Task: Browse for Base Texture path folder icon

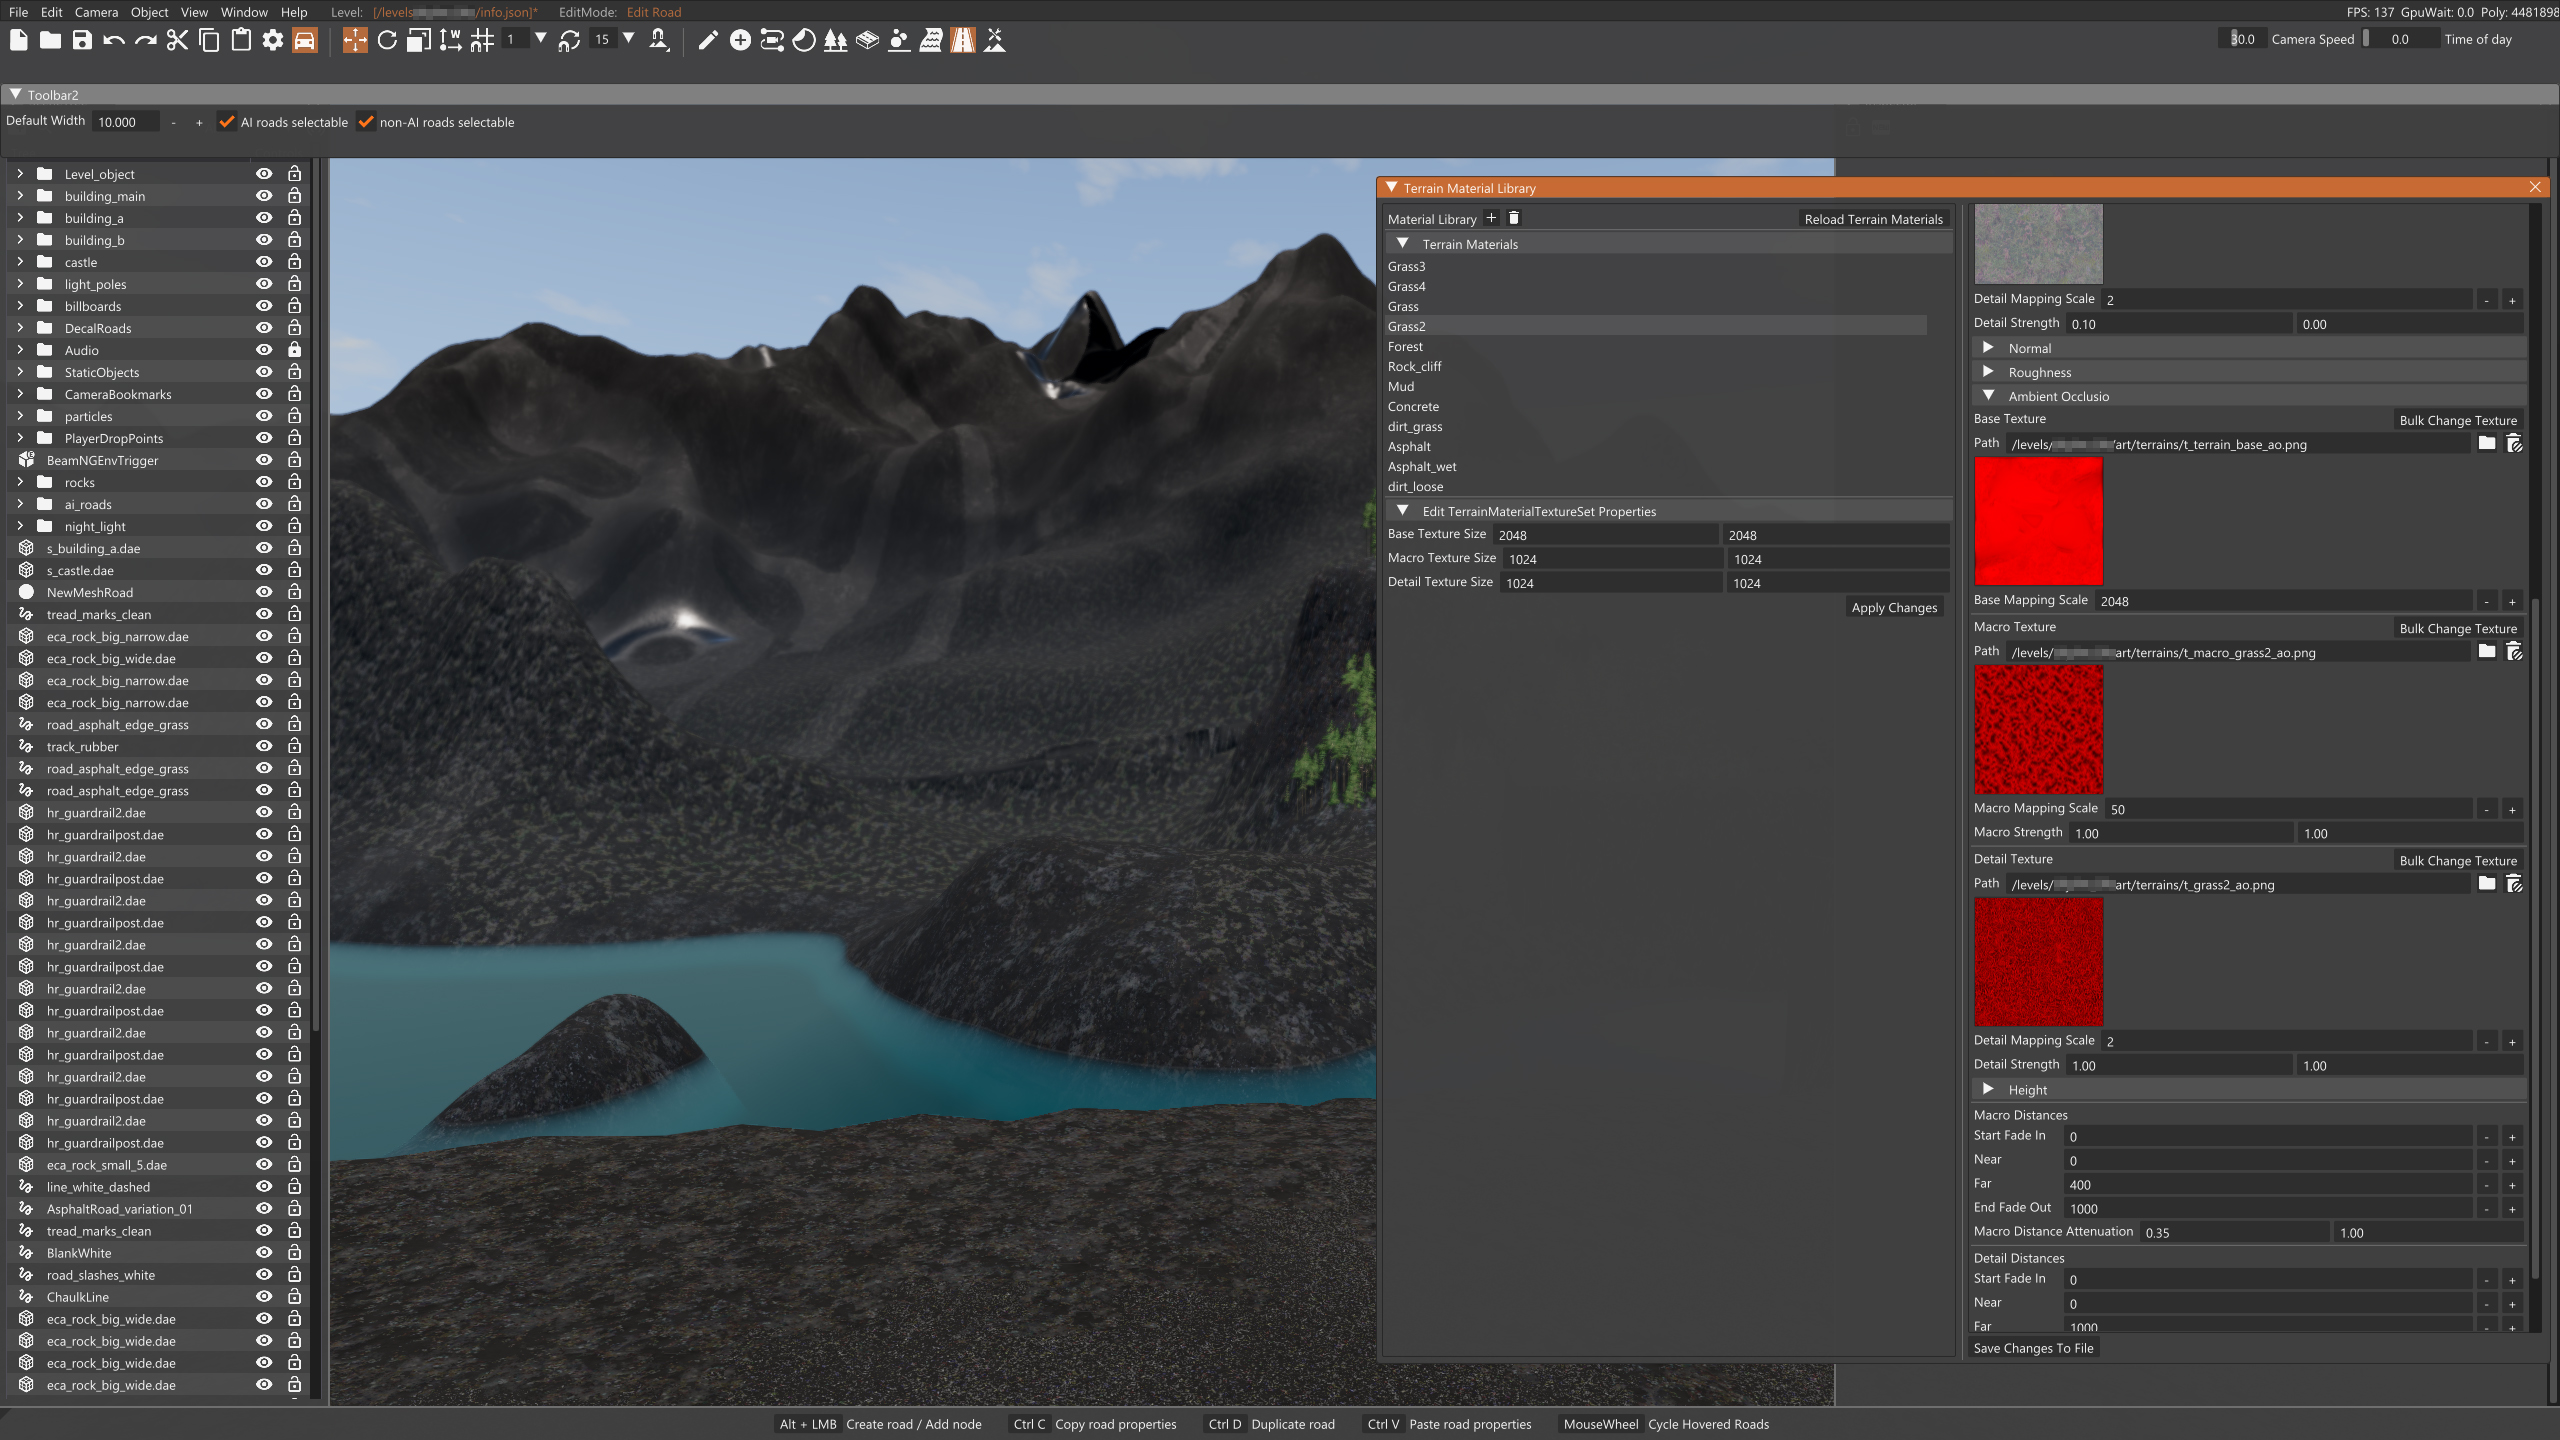Action: click(2487, 444)
